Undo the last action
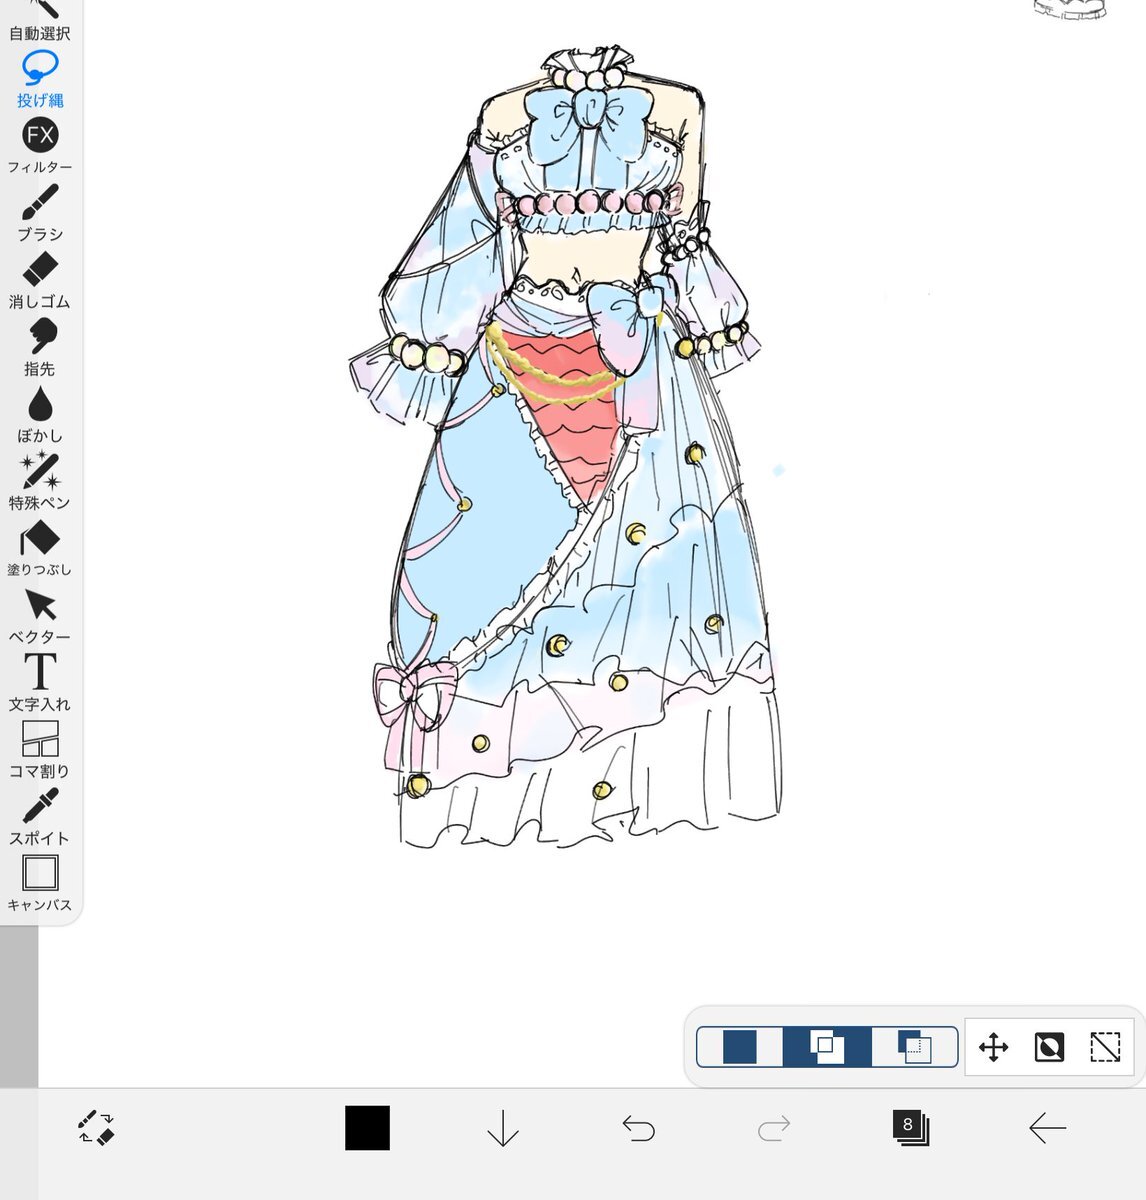The image size is (1146, 1200). tap(638, 1129)
